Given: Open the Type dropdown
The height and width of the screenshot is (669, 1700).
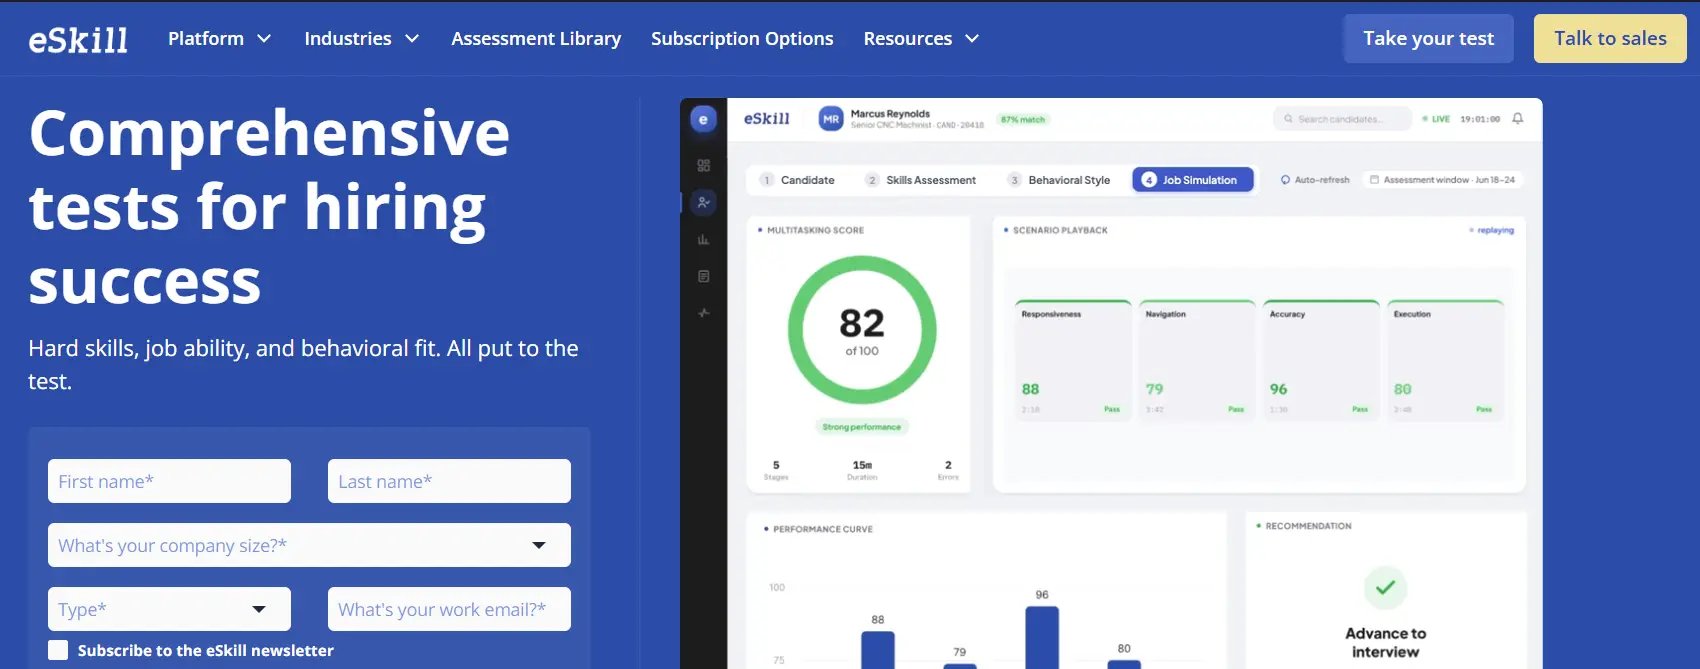Looking at the screenshot, I should tap(169, 609).
